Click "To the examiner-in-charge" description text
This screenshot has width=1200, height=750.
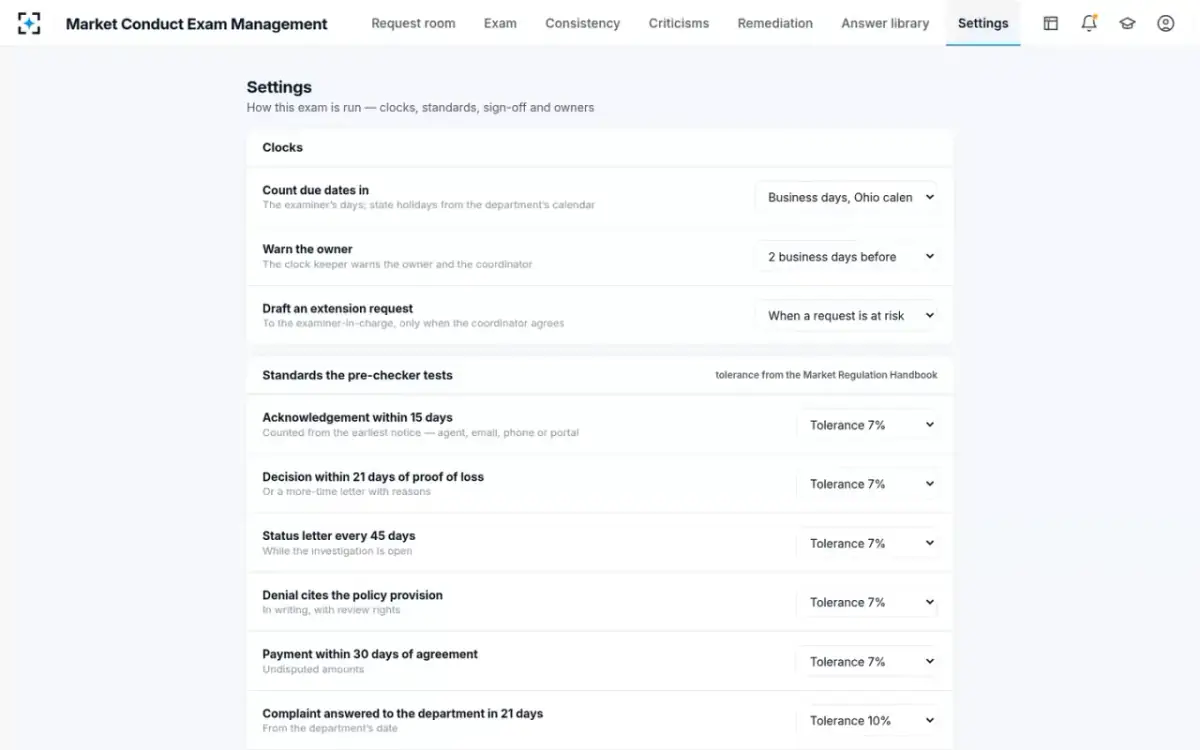pos(413,324)
